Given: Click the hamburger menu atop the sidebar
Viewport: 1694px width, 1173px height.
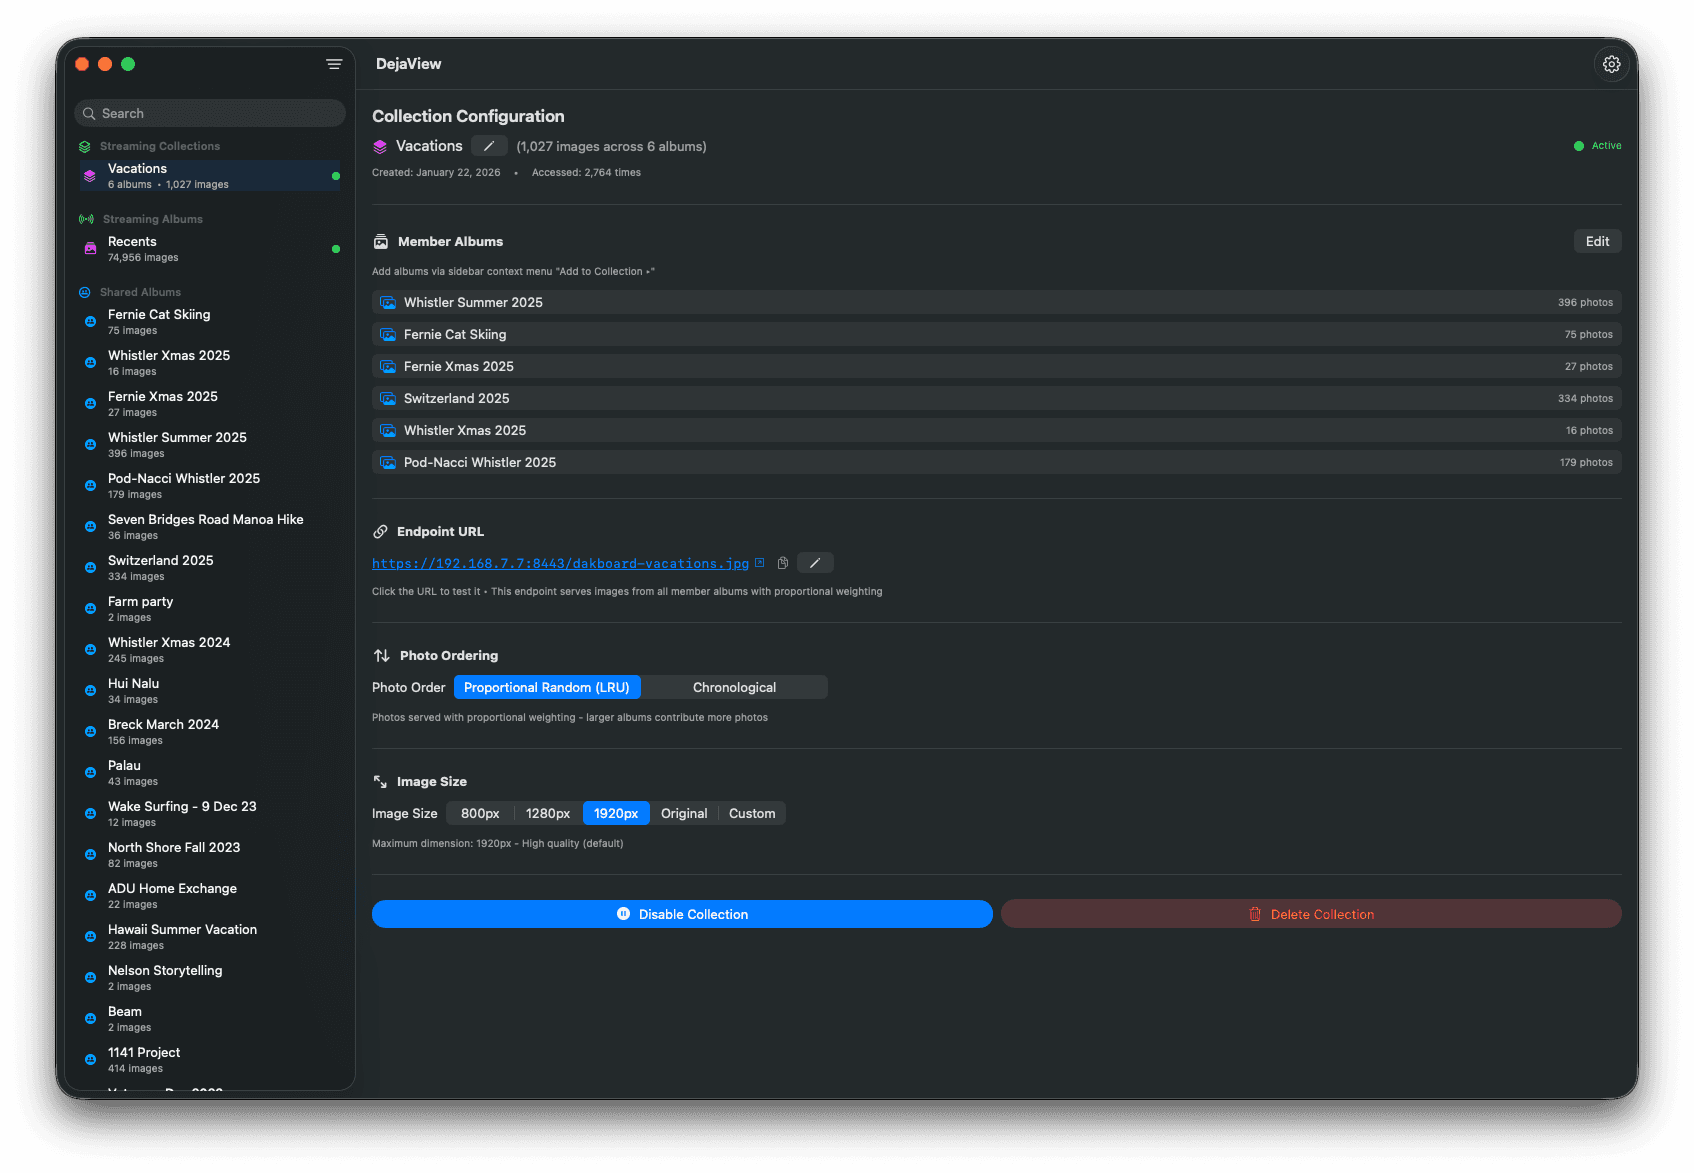Looking at the screenshot, I should tap(333, 64).
